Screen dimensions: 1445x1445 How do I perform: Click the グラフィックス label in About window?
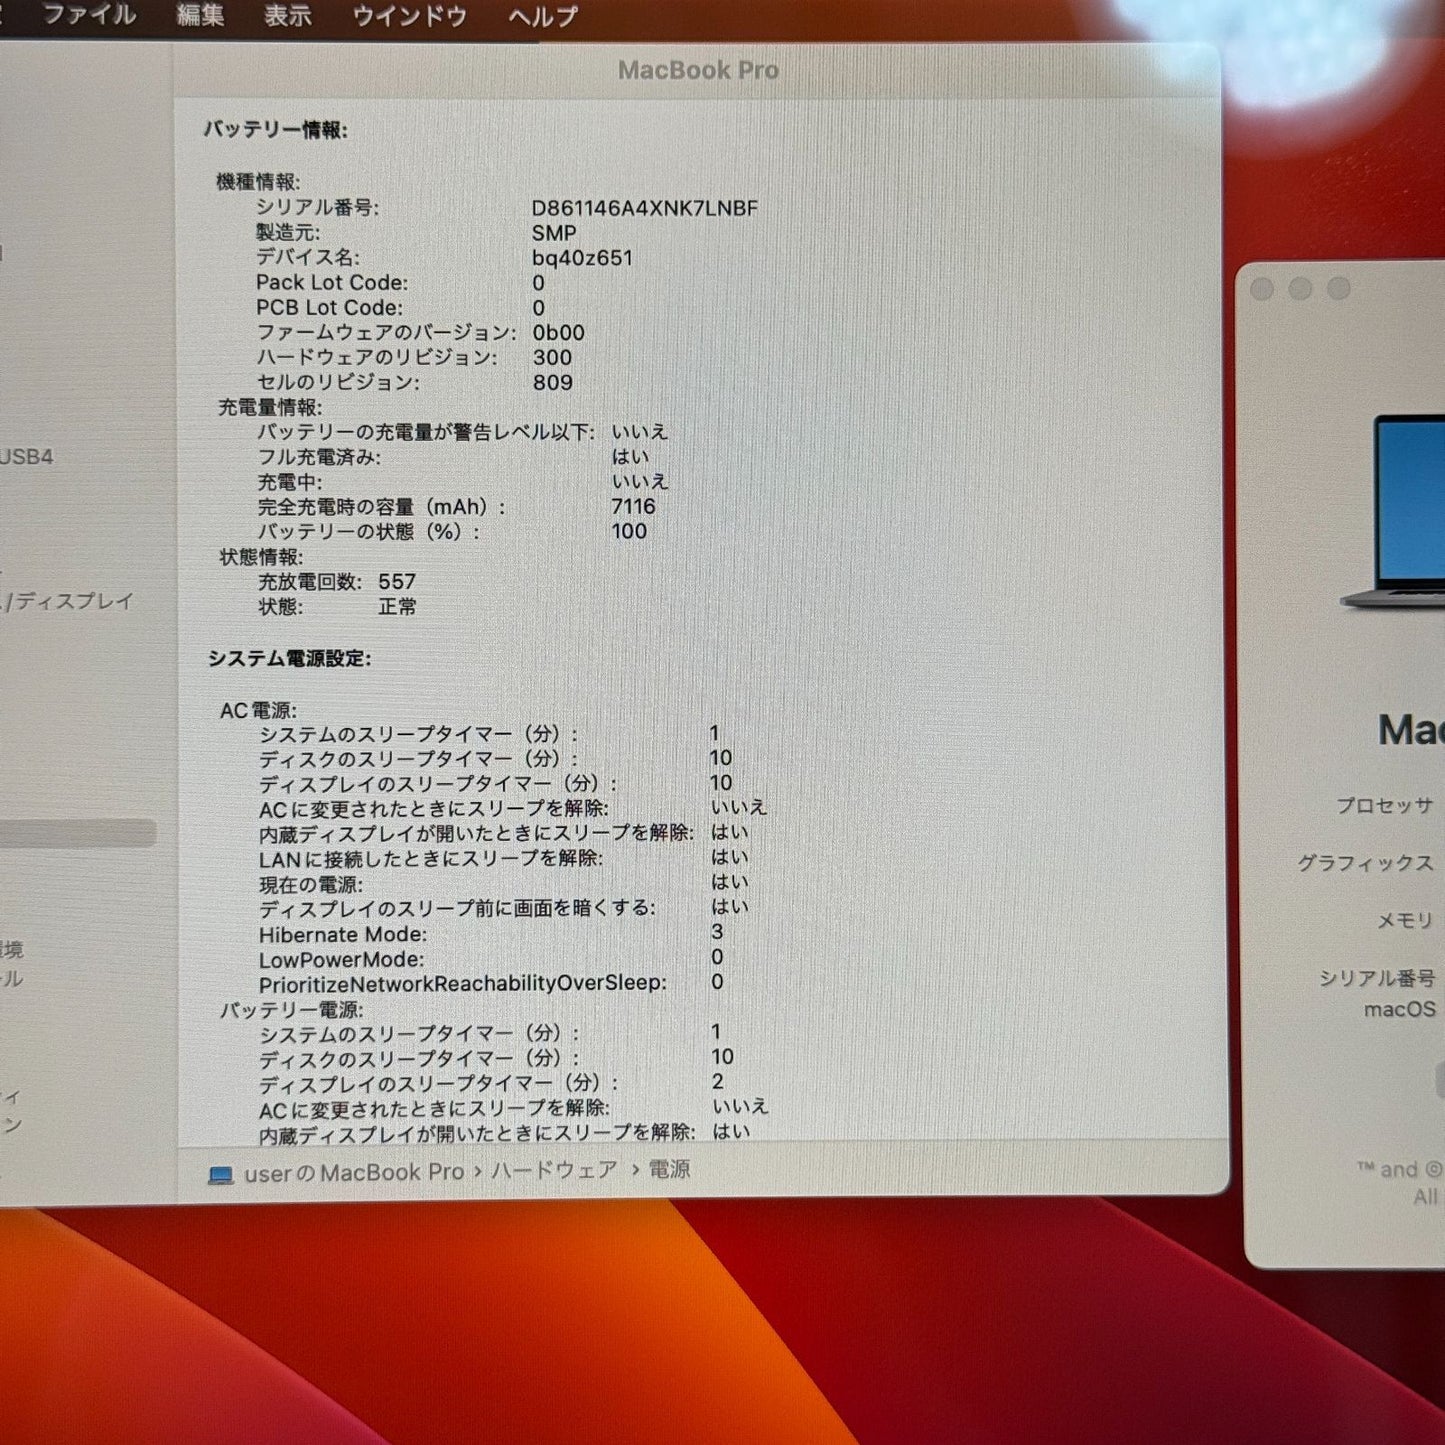1366,862
